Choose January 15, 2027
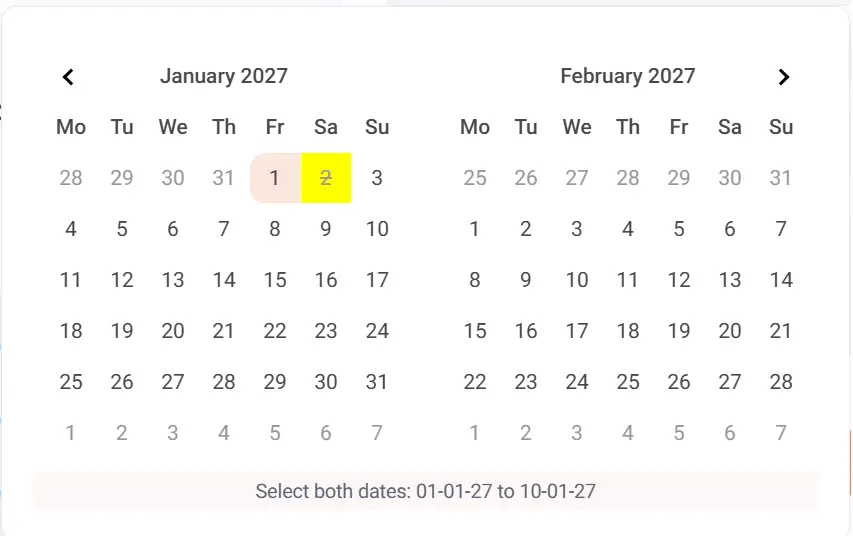The image size is (853, 536). 275,280
